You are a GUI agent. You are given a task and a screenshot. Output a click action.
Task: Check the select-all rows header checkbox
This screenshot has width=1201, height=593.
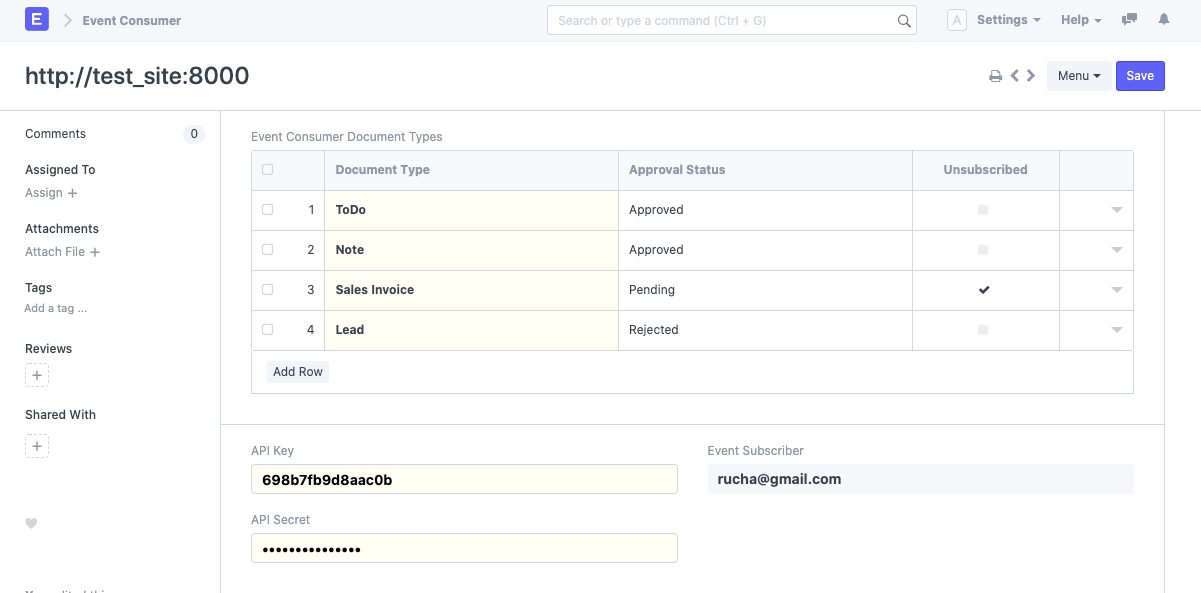267,170
